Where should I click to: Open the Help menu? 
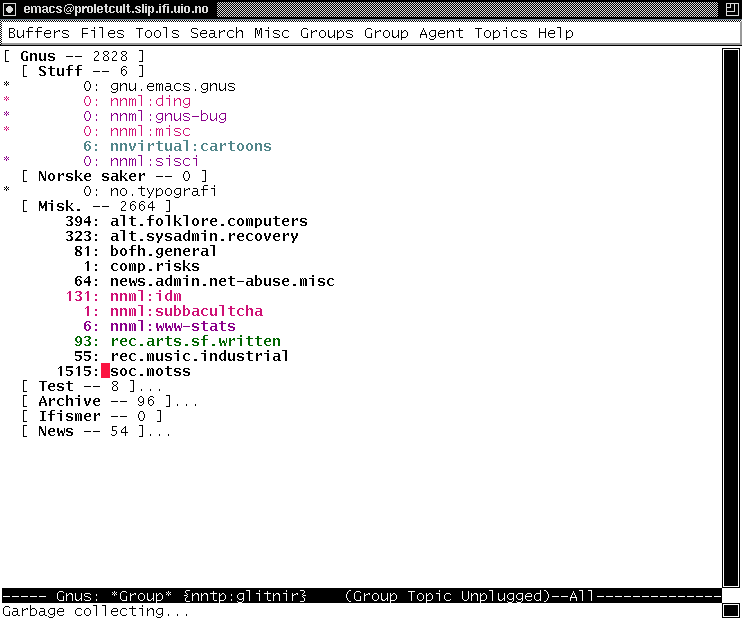[556, 33]
